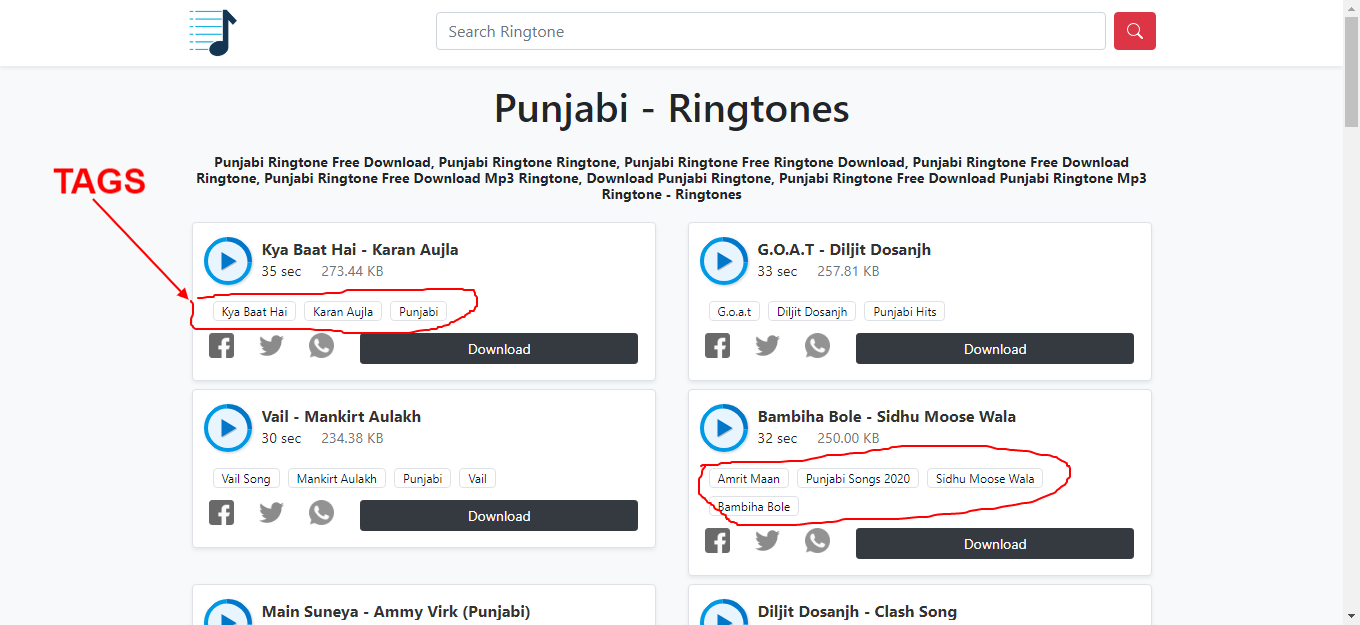Share Kya Baat Hai via Twitter
The width and height of the screenshot is (1360, 625).
tap(271, 345)
